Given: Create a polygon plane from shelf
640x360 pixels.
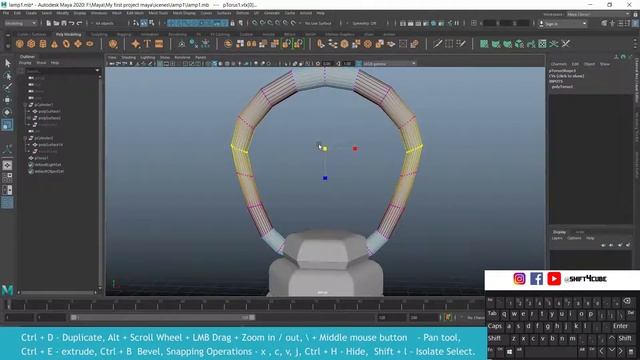Looking at the screenshot, I should 78,44.
